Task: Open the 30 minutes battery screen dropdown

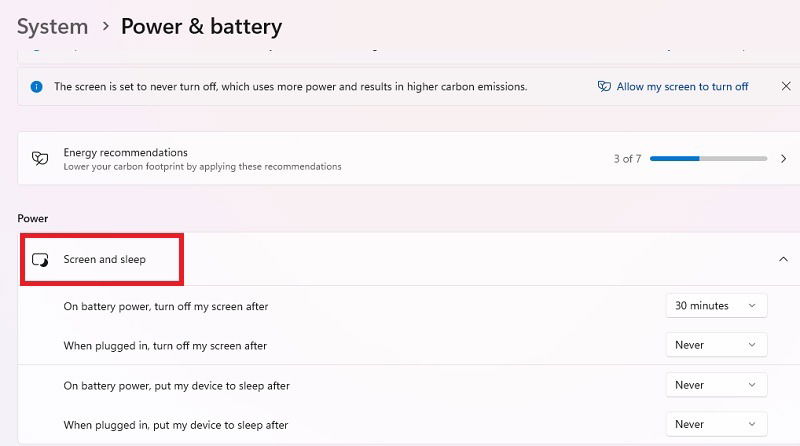Action: tap(716, 306)
